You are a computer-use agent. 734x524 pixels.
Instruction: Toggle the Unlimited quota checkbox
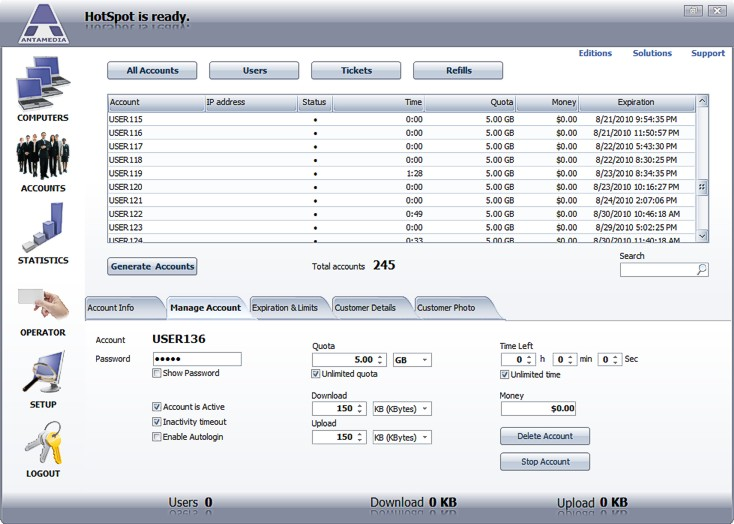click(x=317, y=374)
